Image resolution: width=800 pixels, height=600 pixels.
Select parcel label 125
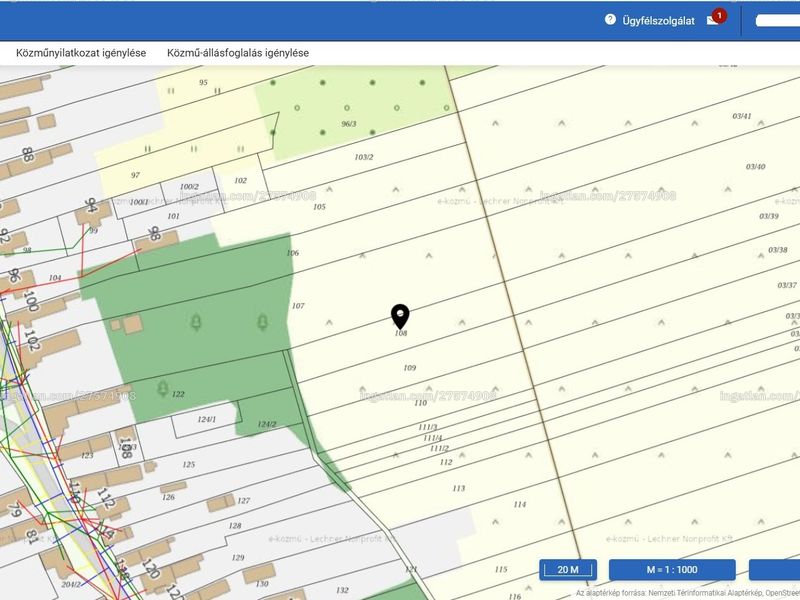click(189, 465)
